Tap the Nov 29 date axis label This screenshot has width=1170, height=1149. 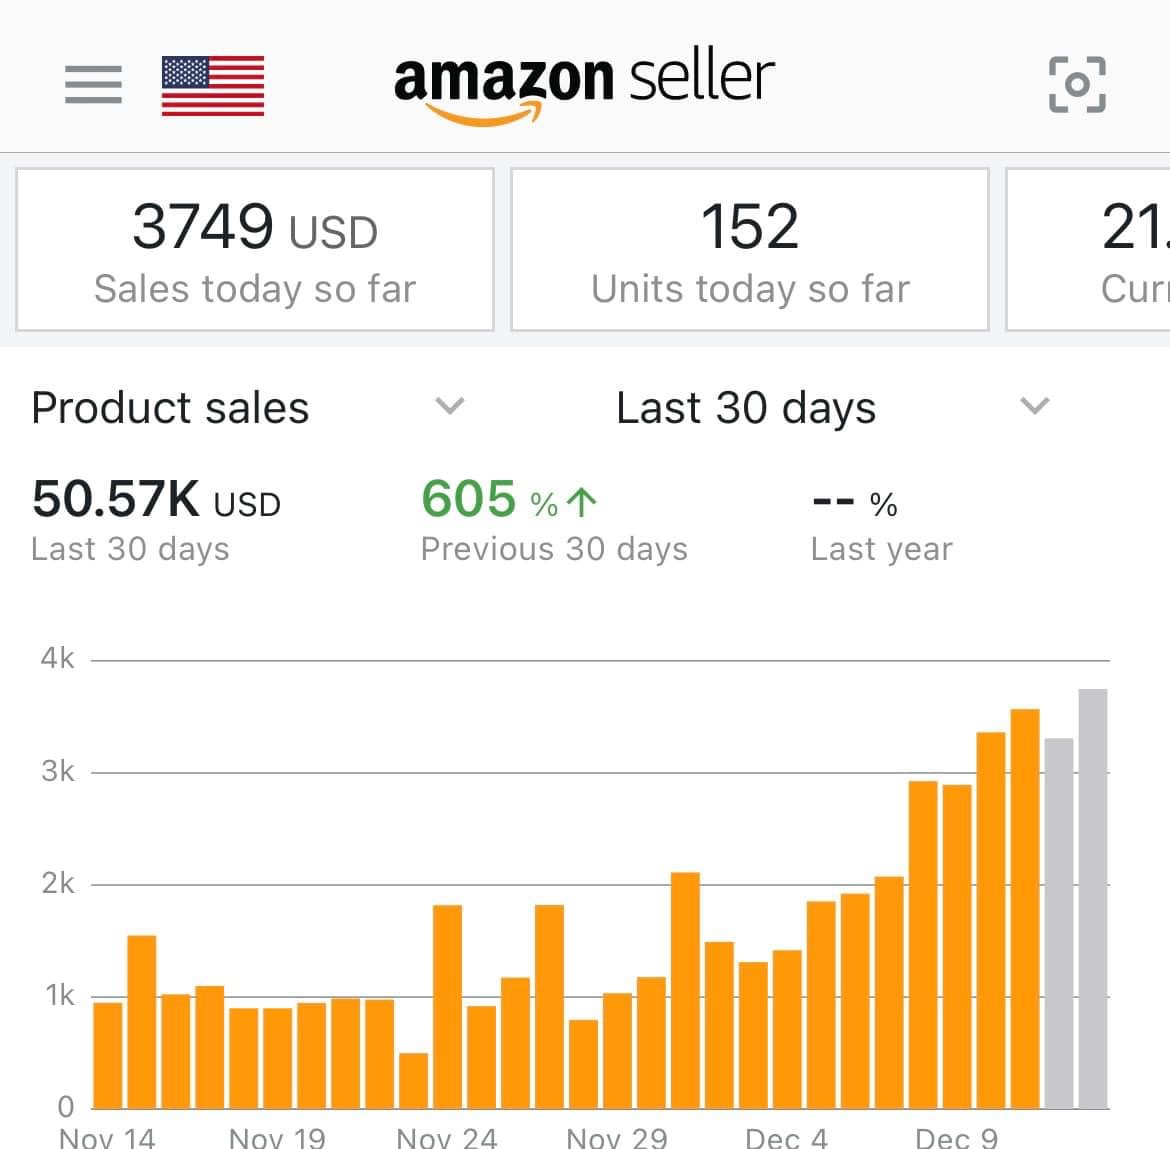tap(616, 1138)
